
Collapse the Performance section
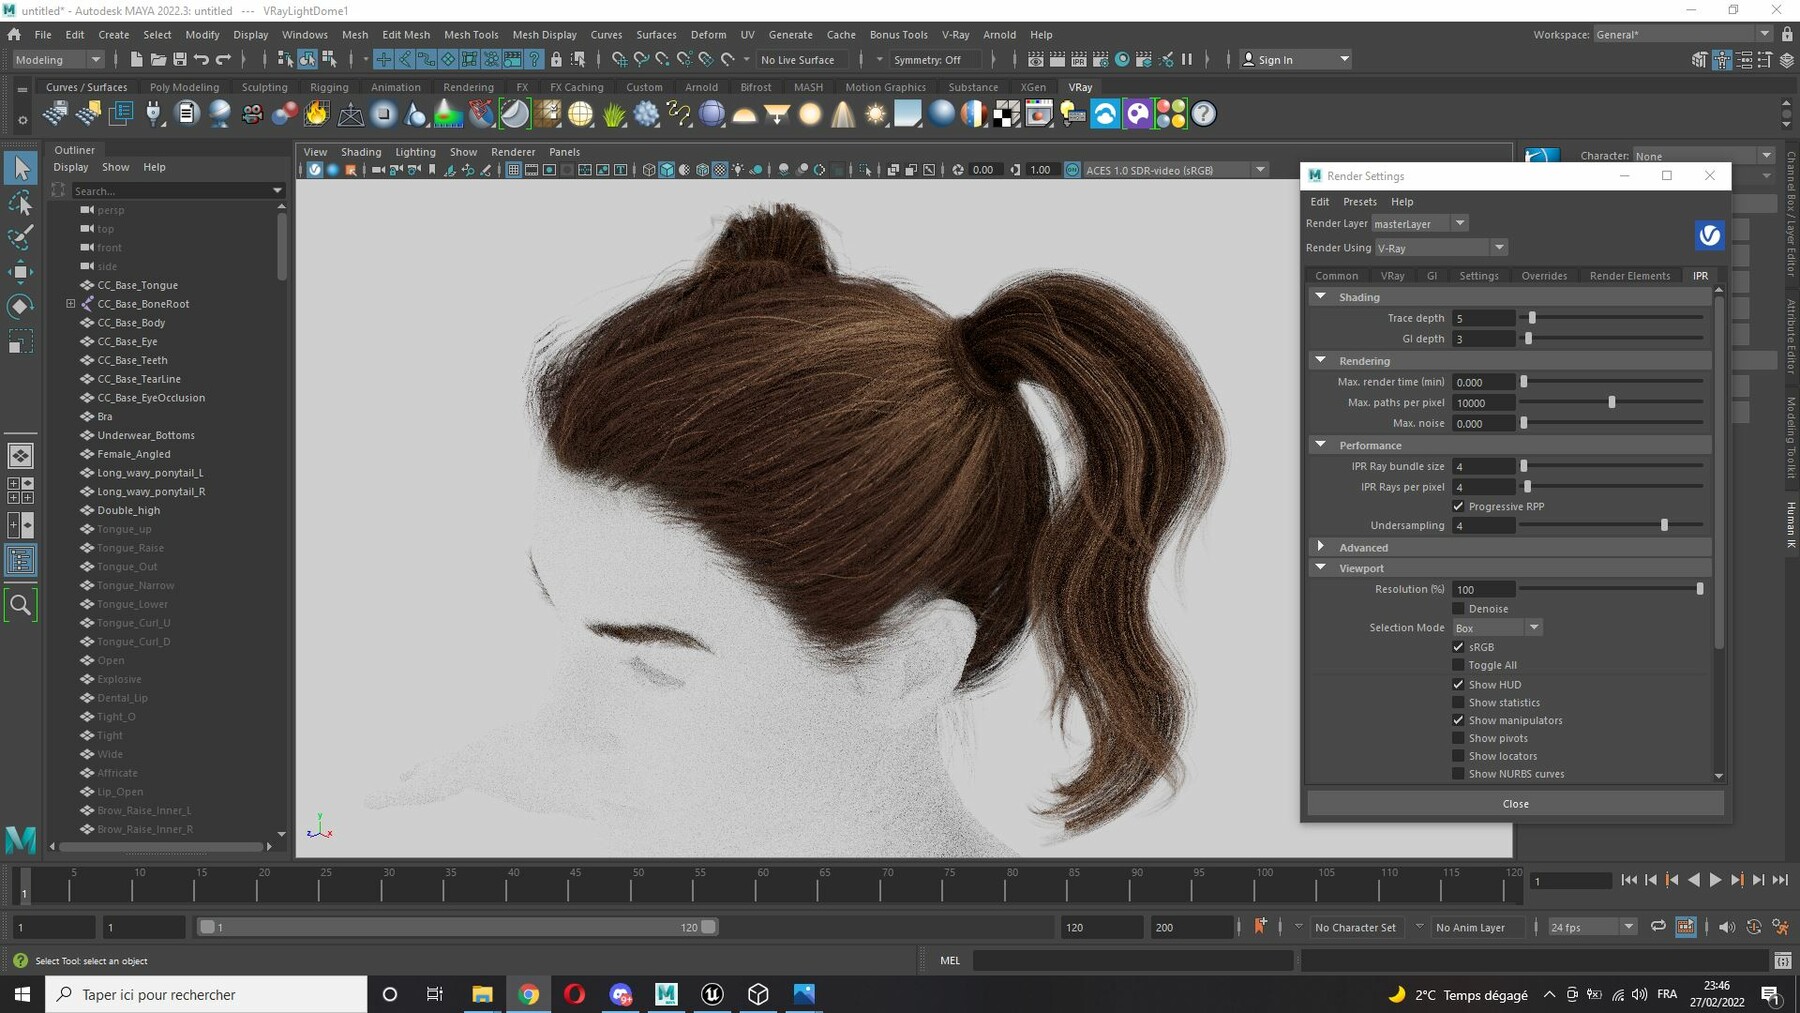1320,444
